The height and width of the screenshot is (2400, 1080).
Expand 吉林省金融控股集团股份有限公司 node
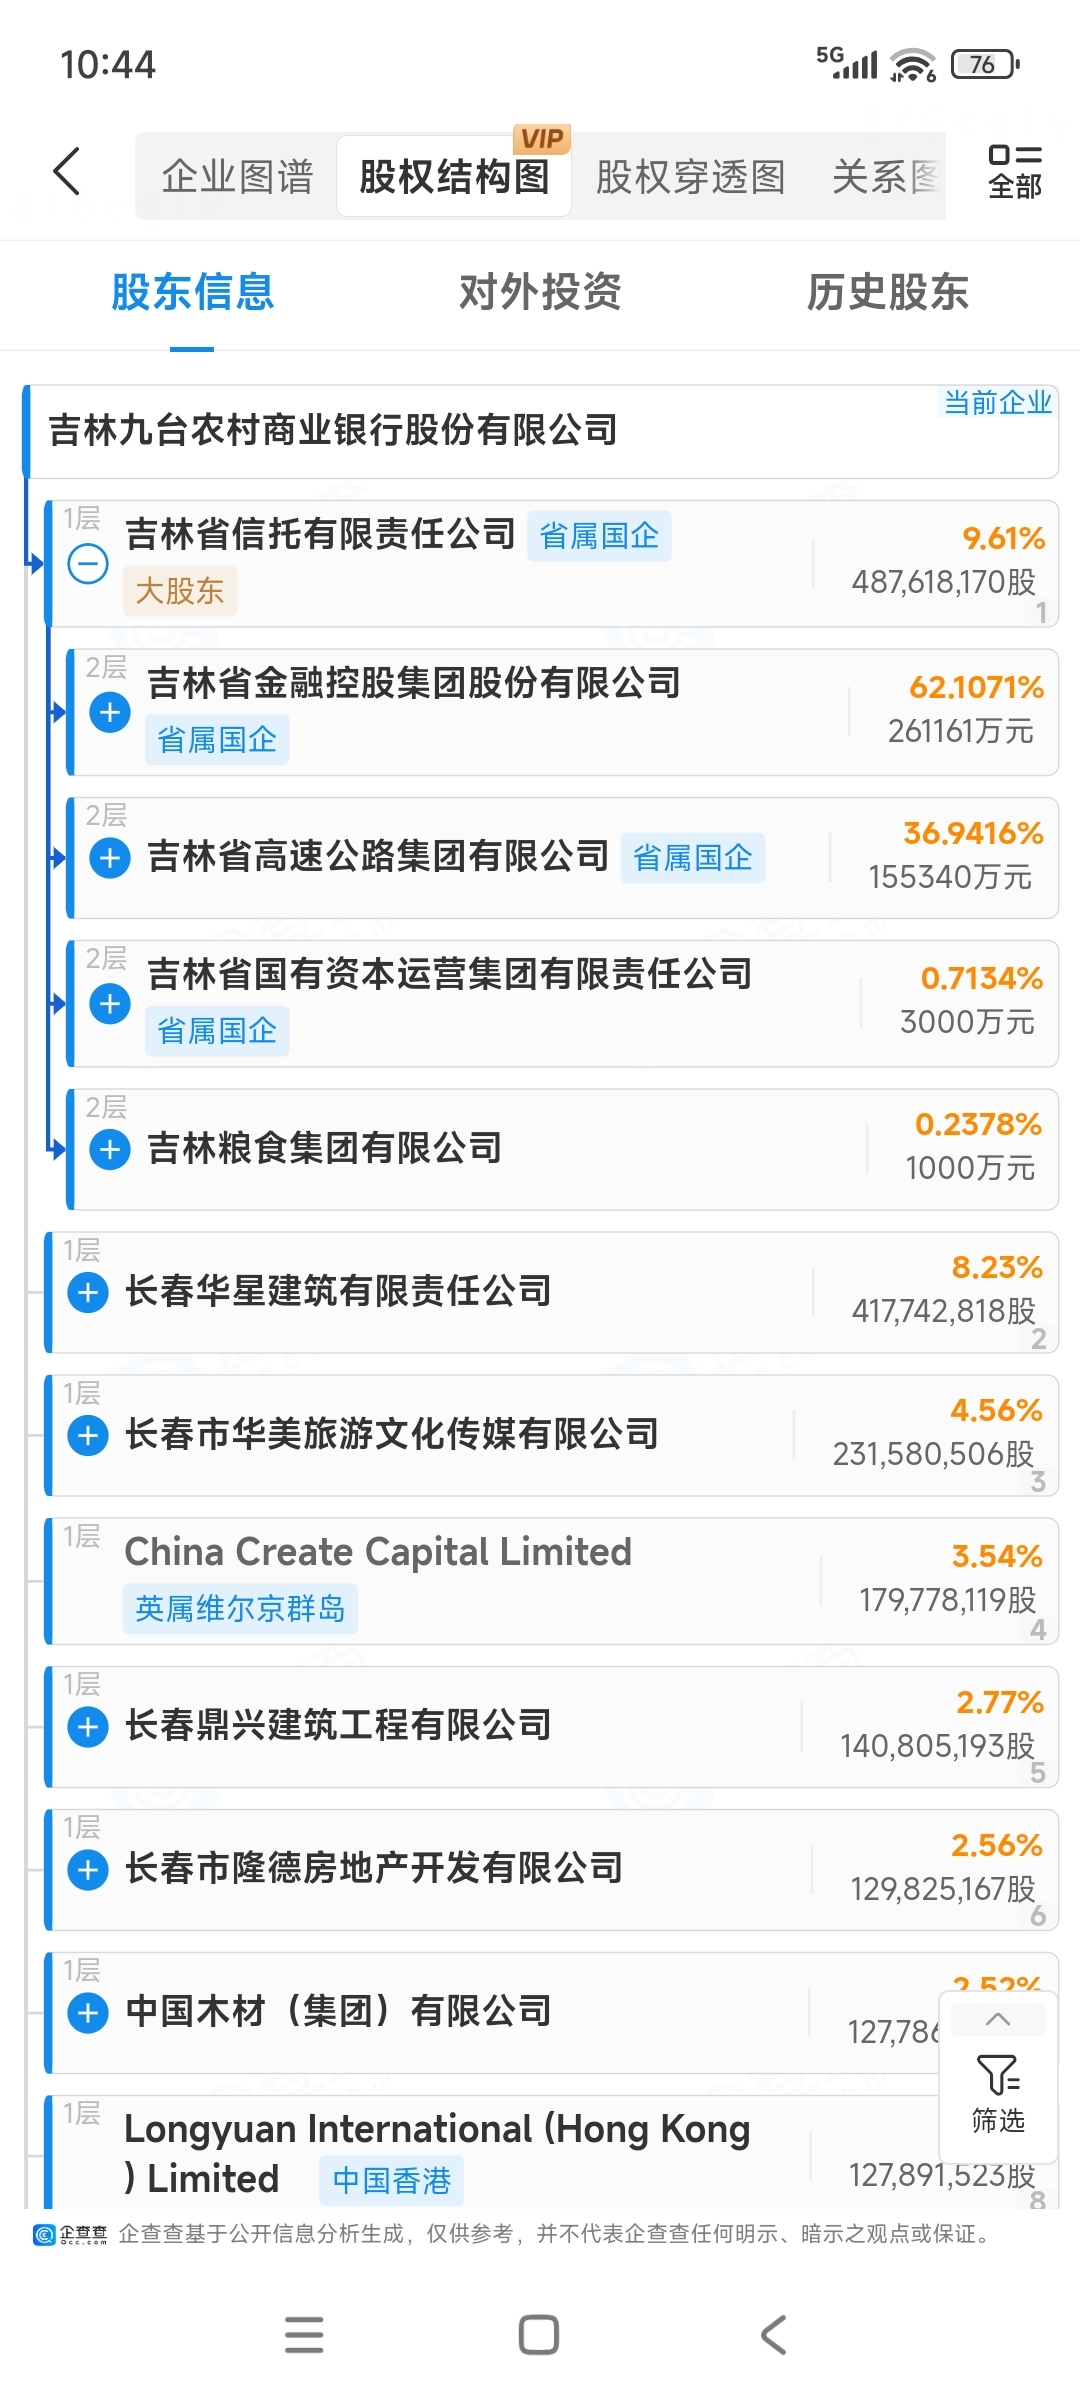(x=110, y=712)
